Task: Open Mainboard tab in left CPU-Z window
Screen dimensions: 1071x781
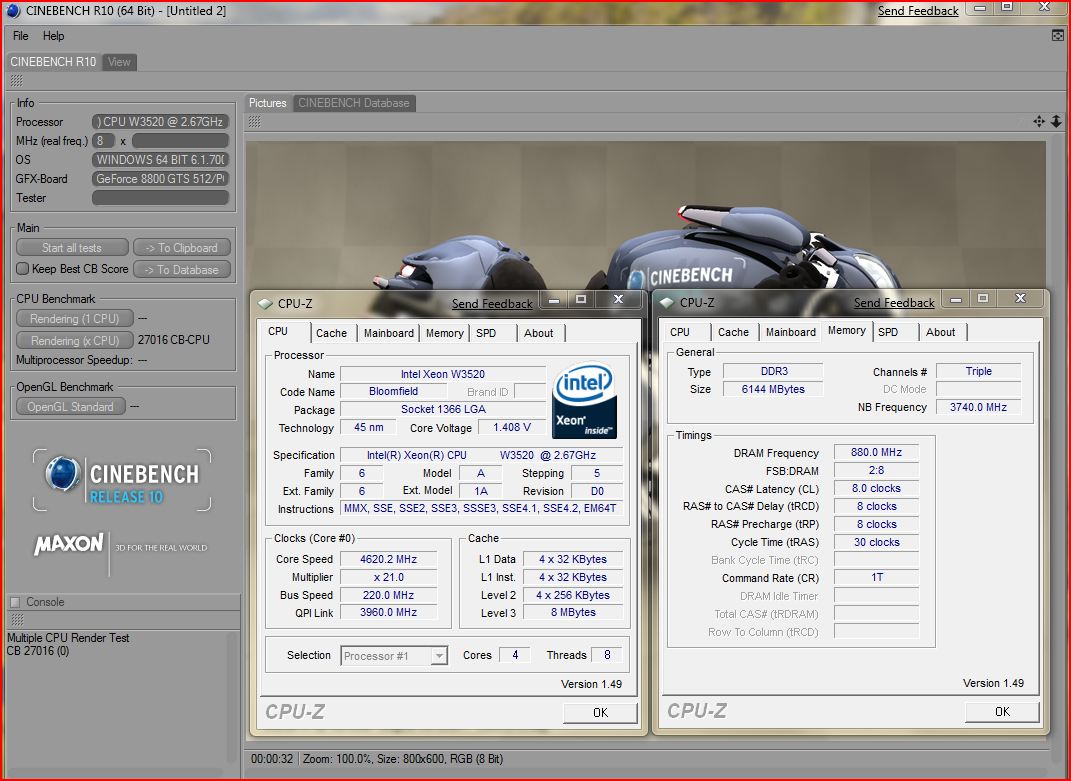Action: pyautogui.click(x=389, y=333)
